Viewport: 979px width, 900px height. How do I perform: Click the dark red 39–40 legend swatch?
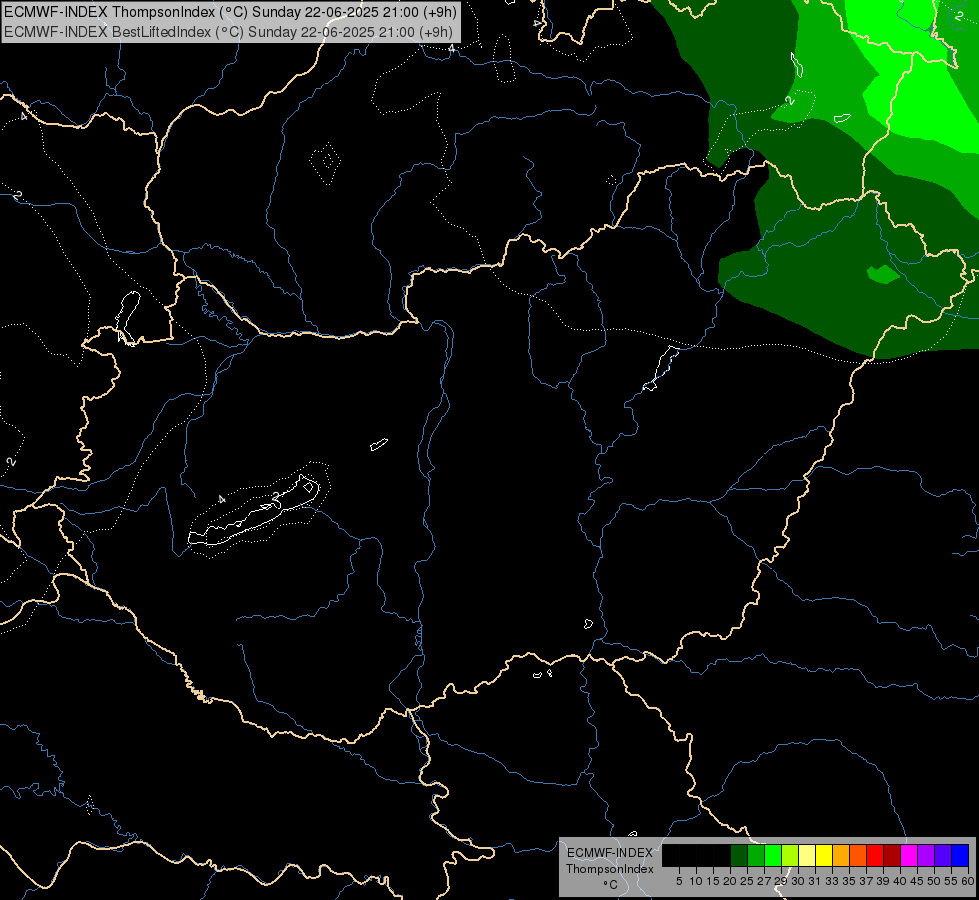(x=892, y=855)
